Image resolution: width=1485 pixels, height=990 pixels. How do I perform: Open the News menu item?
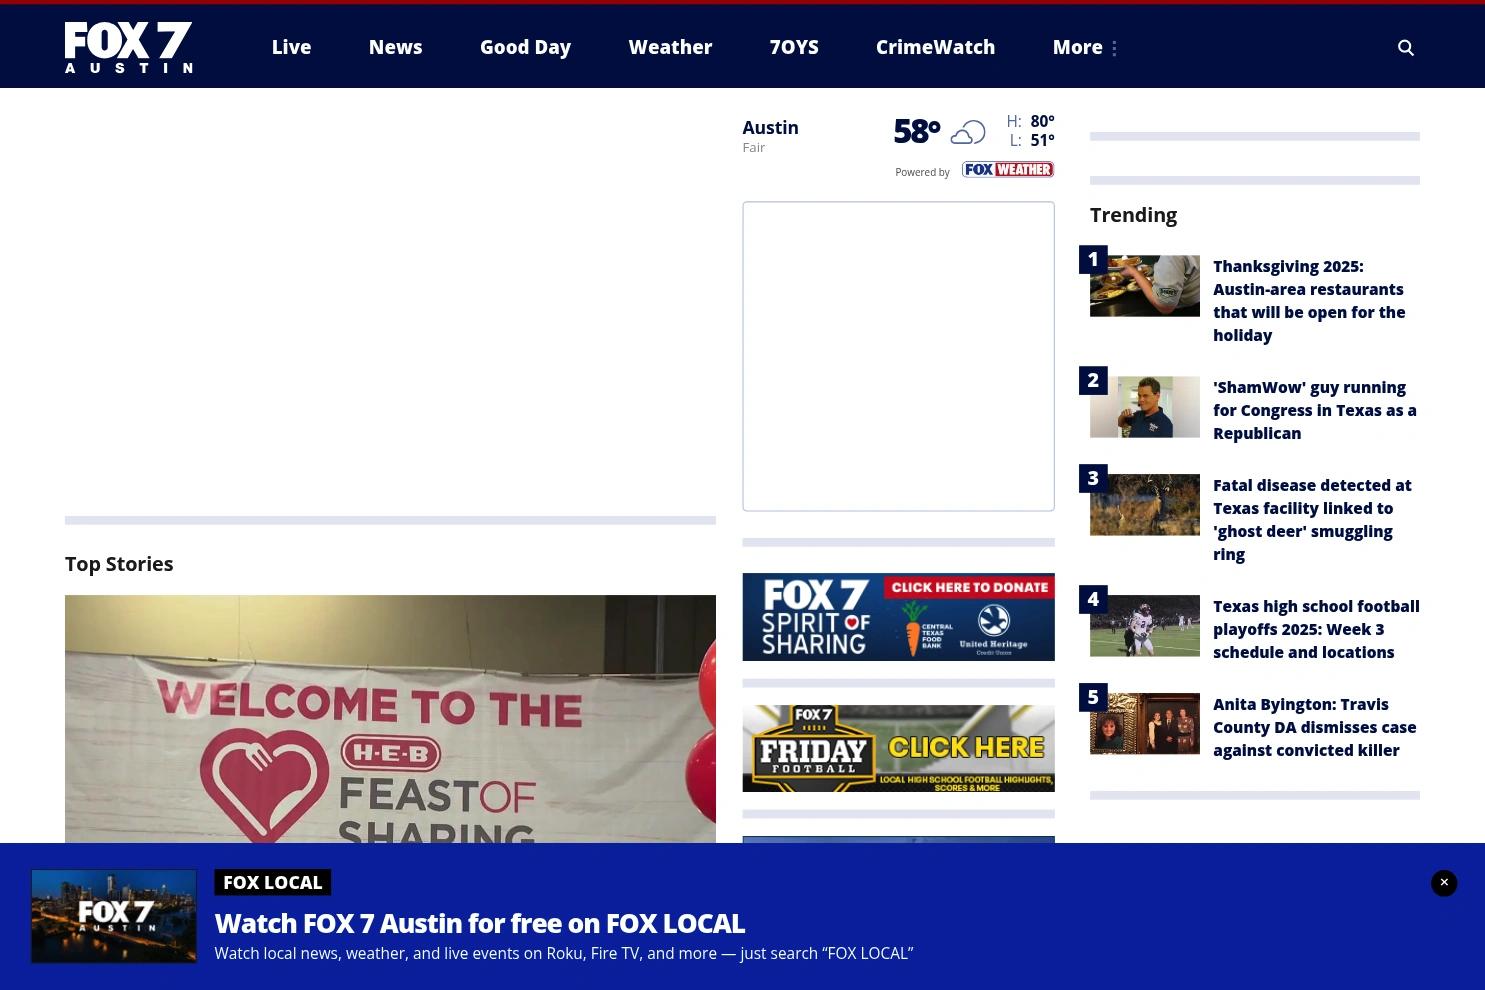point(395,47)
